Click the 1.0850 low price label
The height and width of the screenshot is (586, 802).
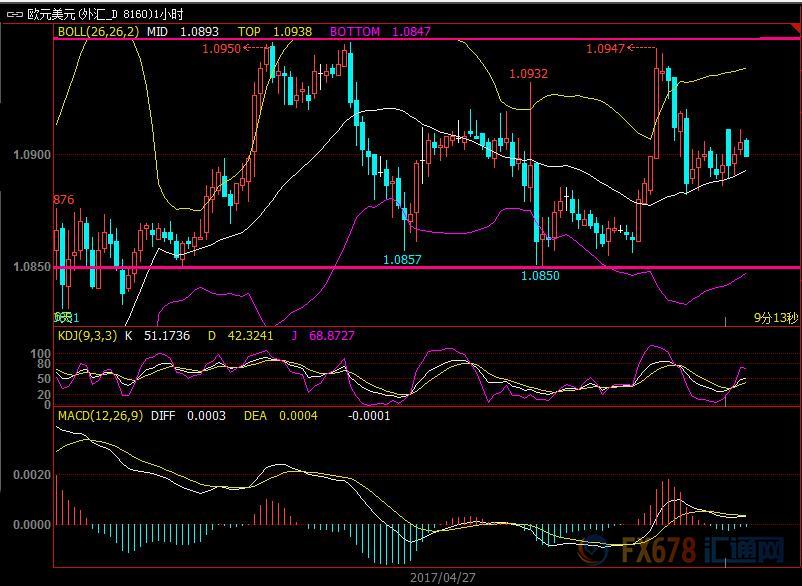[540, 275]
